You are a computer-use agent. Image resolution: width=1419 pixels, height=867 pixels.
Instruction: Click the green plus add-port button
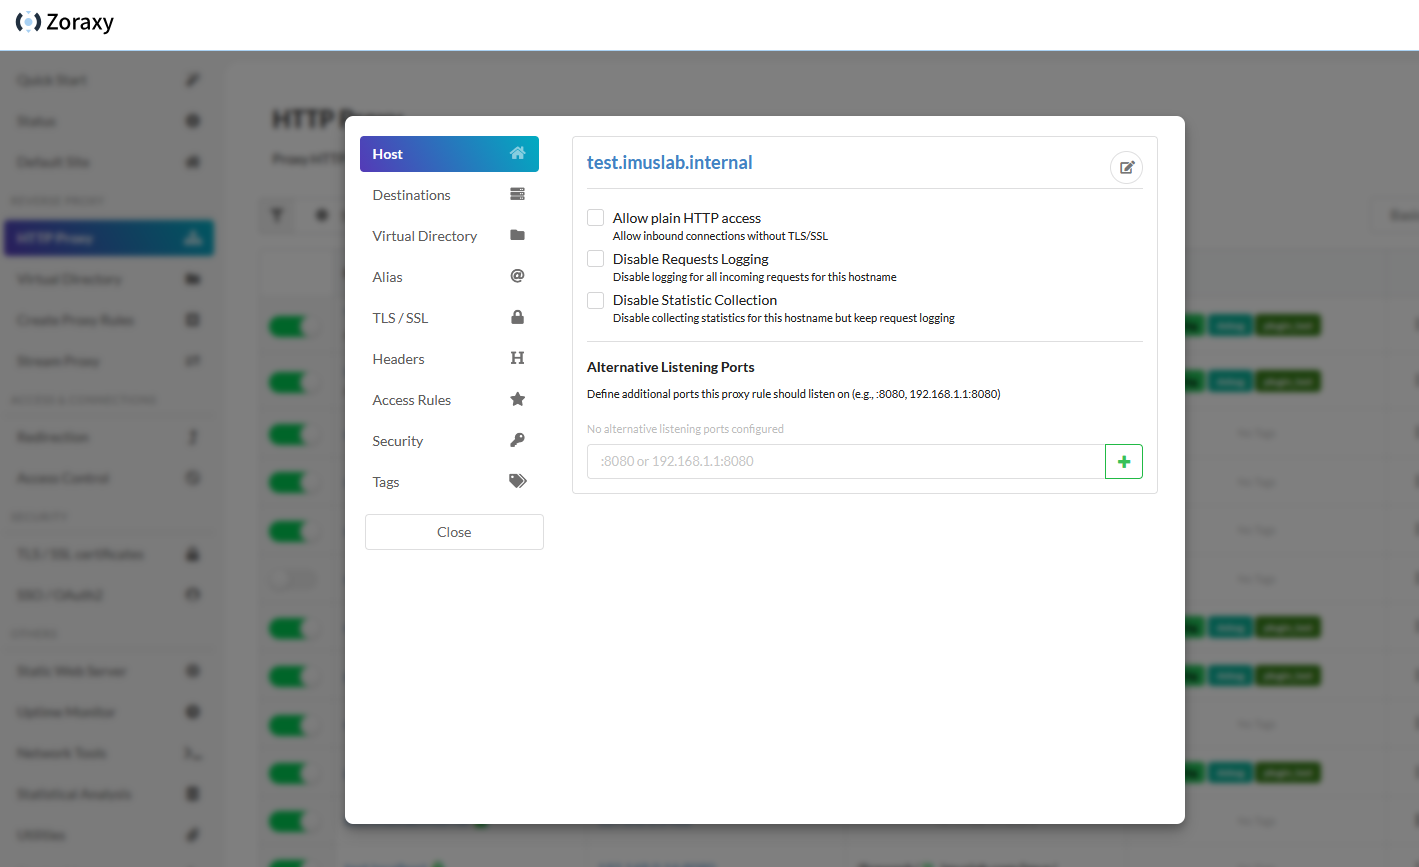(1124, 461)
